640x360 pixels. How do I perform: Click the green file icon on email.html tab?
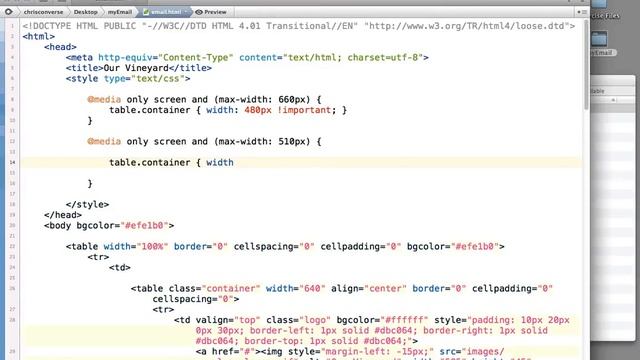click(x=146, y=12)
